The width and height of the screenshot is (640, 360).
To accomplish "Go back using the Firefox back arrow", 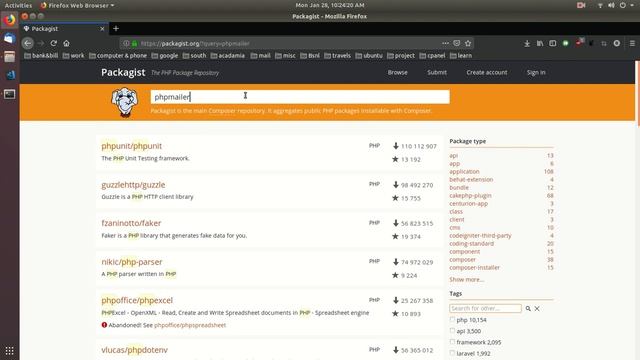I will (27, 43).
